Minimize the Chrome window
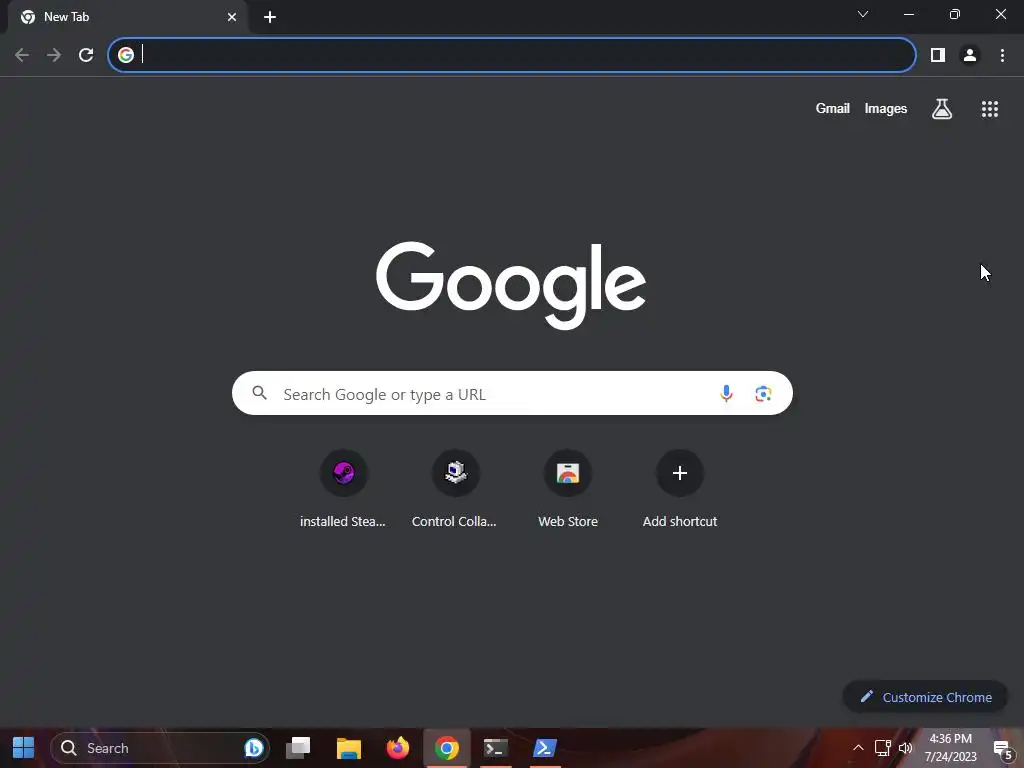Screen dimensions: 1024x768 [908, 14]
